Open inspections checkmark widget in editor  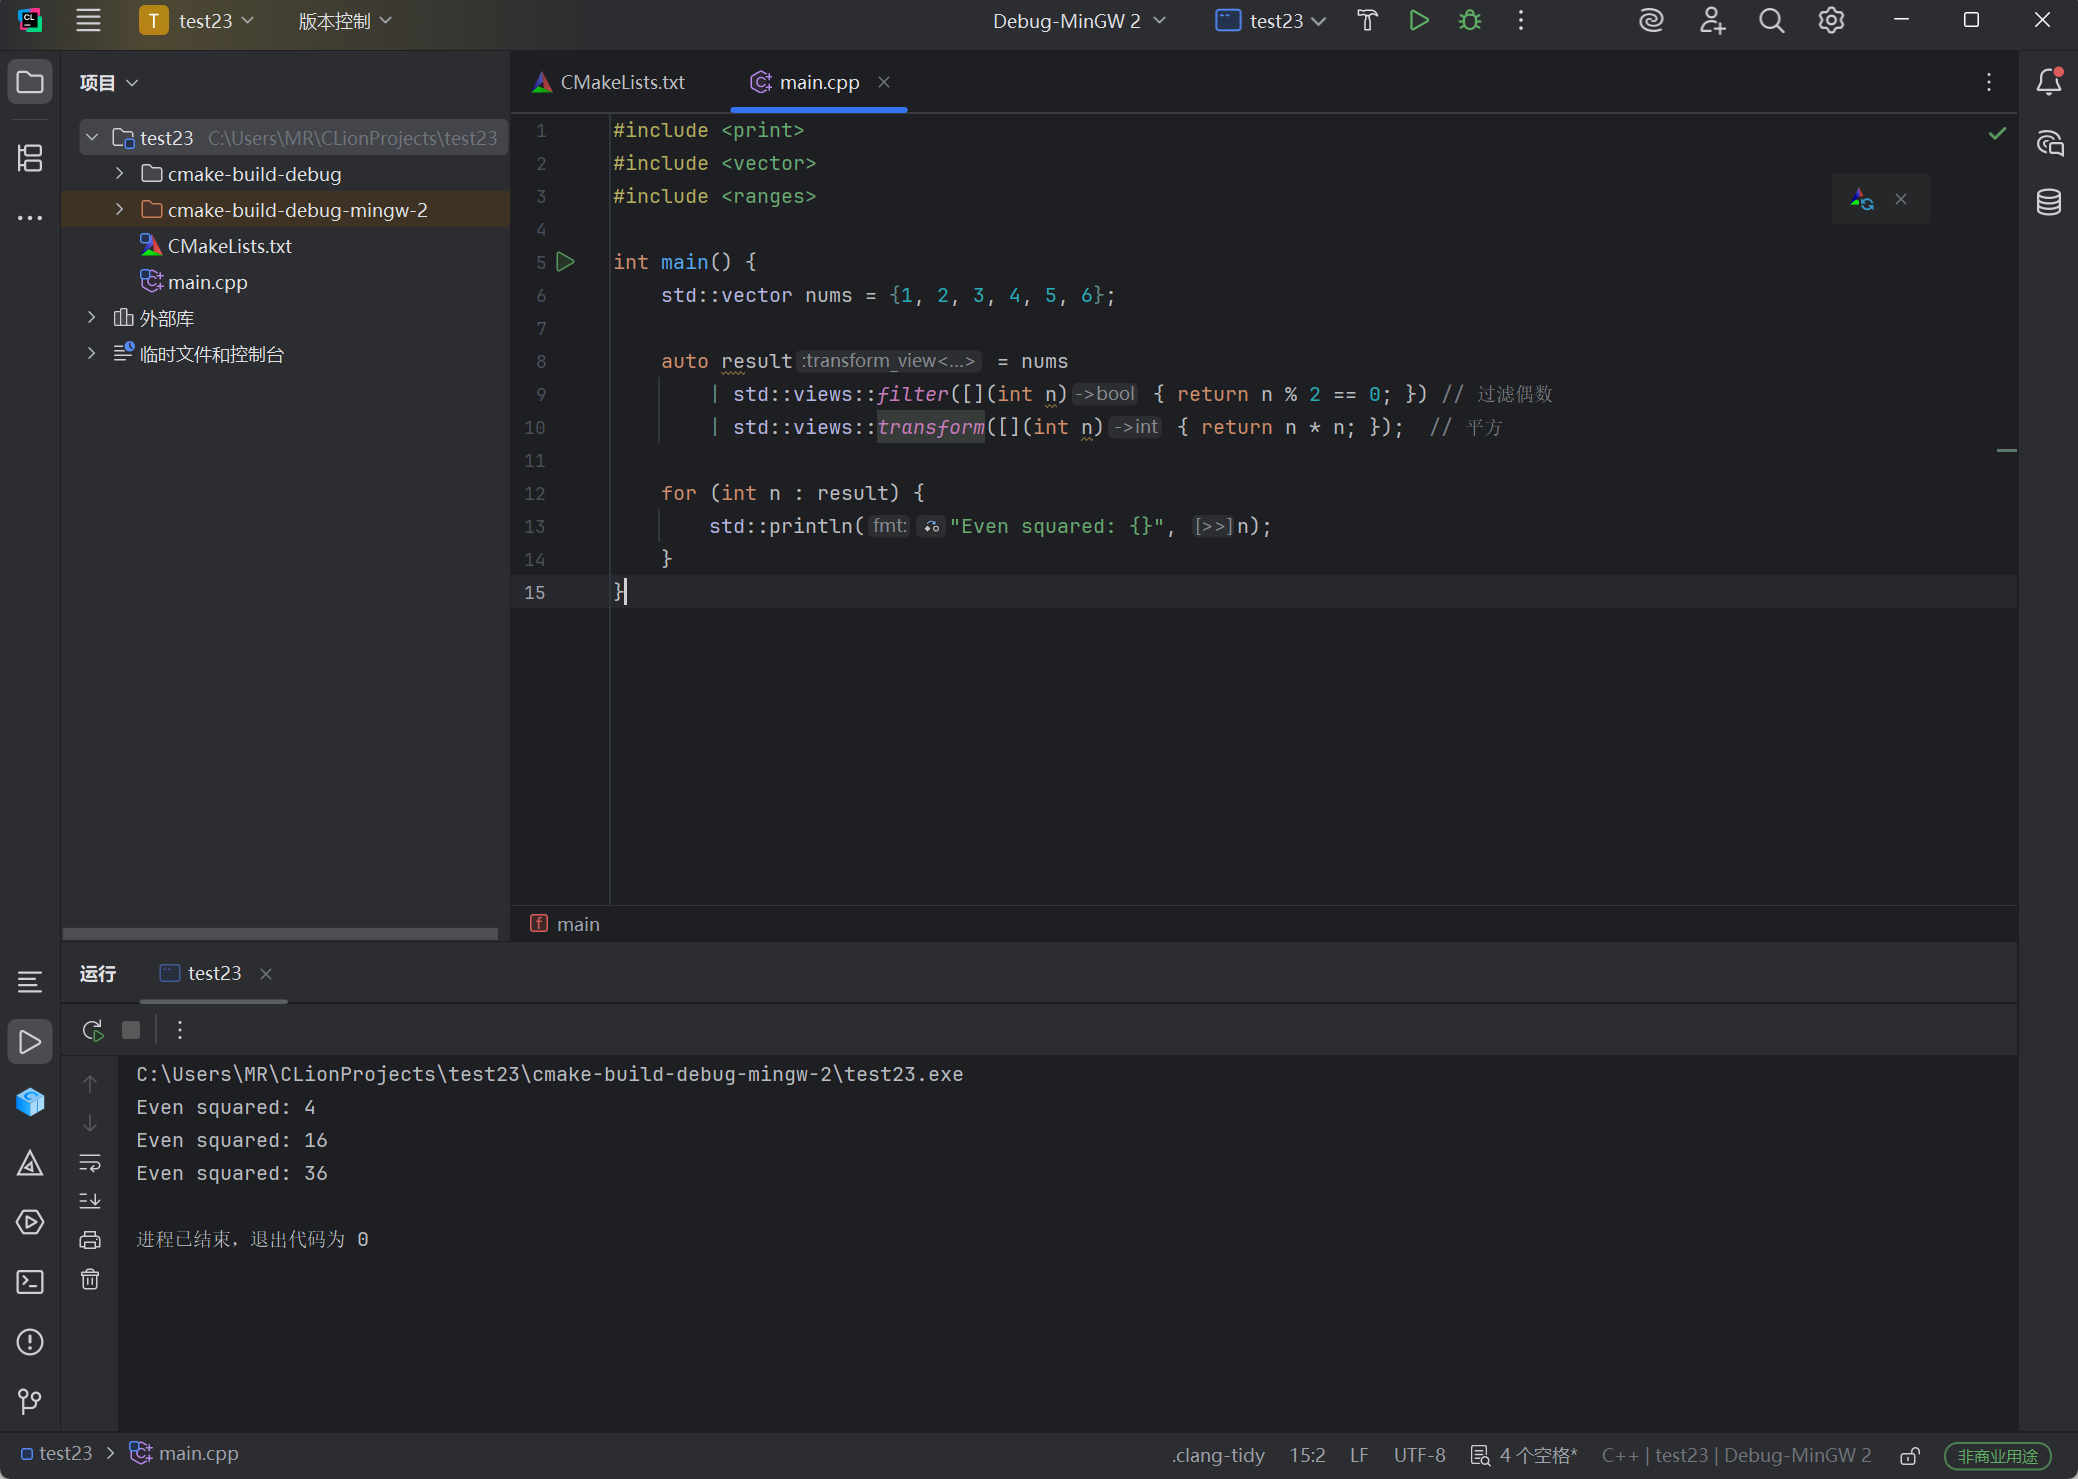1997,133
